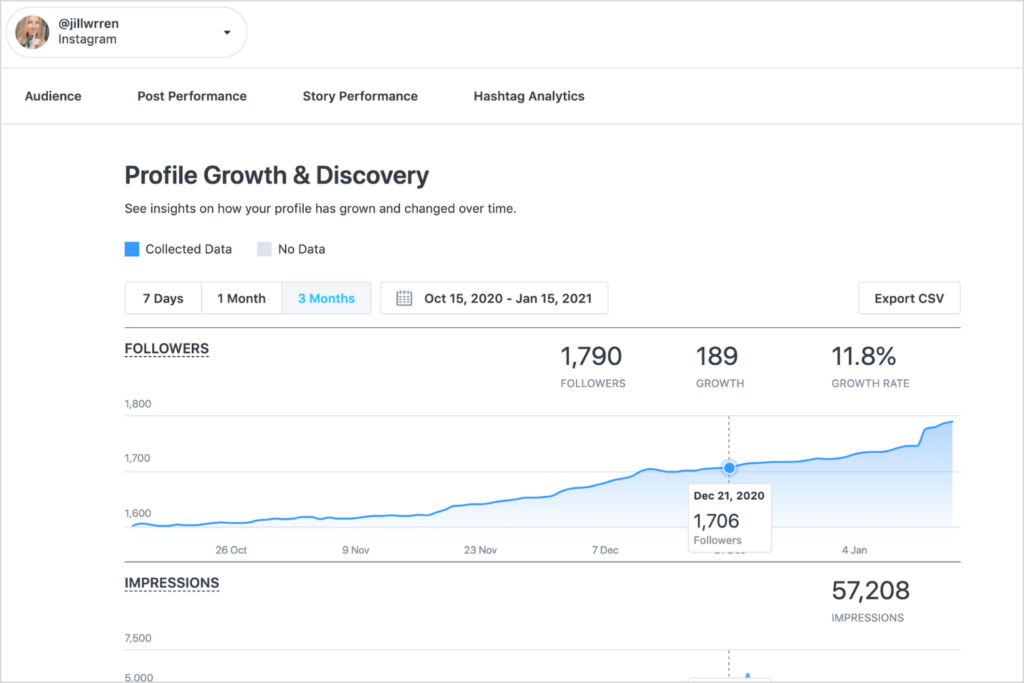Click the 1,706 Followers tooltip

(x=729, y=516)
